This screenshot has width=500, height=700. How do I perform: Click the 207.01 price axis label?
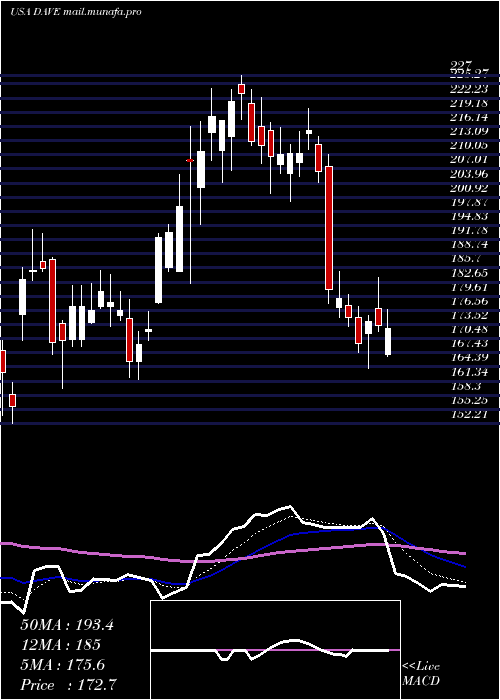468,159
